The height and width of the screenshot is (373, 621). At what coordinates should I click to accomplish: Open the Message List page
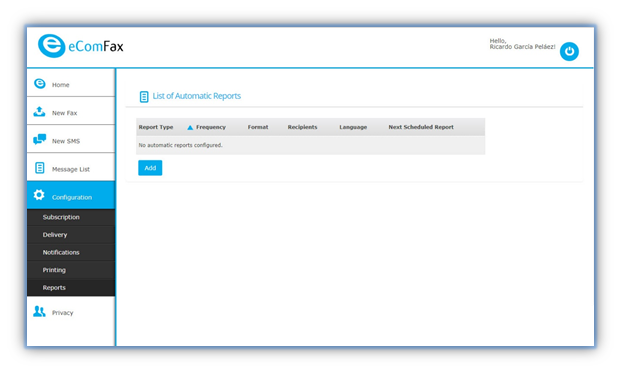tap(71, 167)
